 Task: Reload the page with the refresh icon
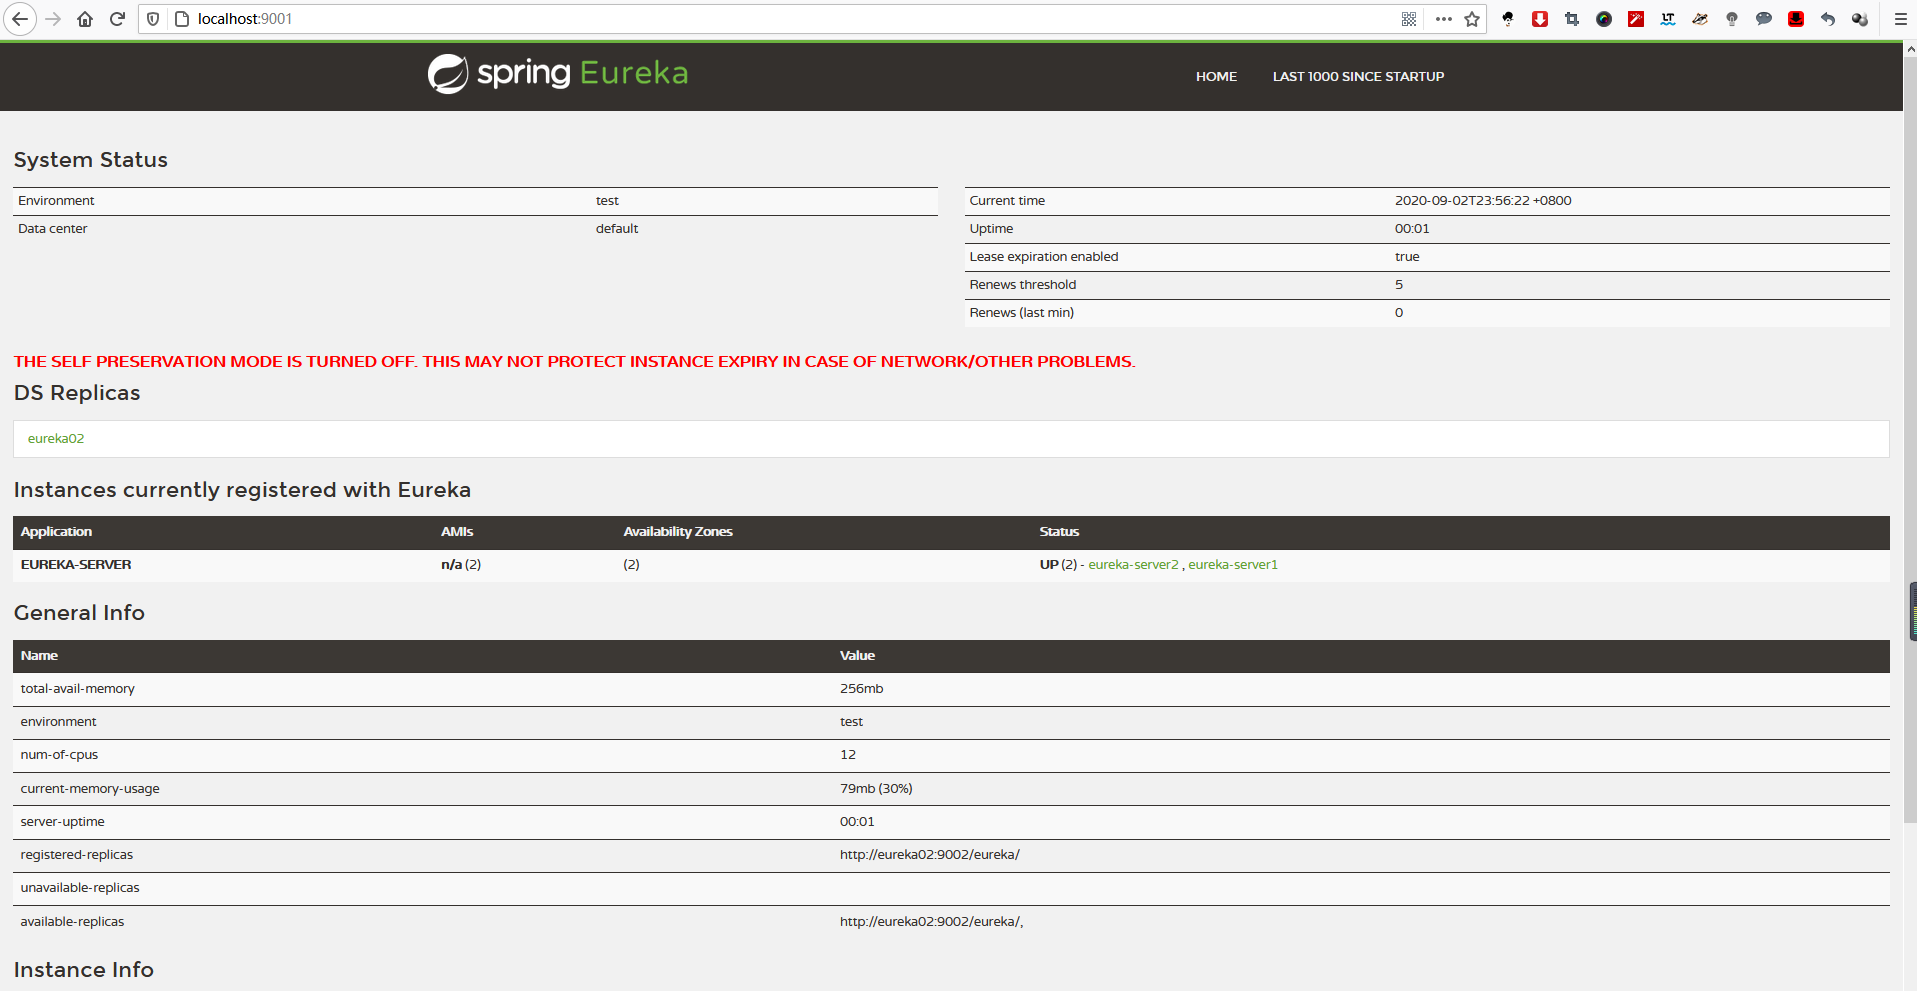(x=117, y=19)
